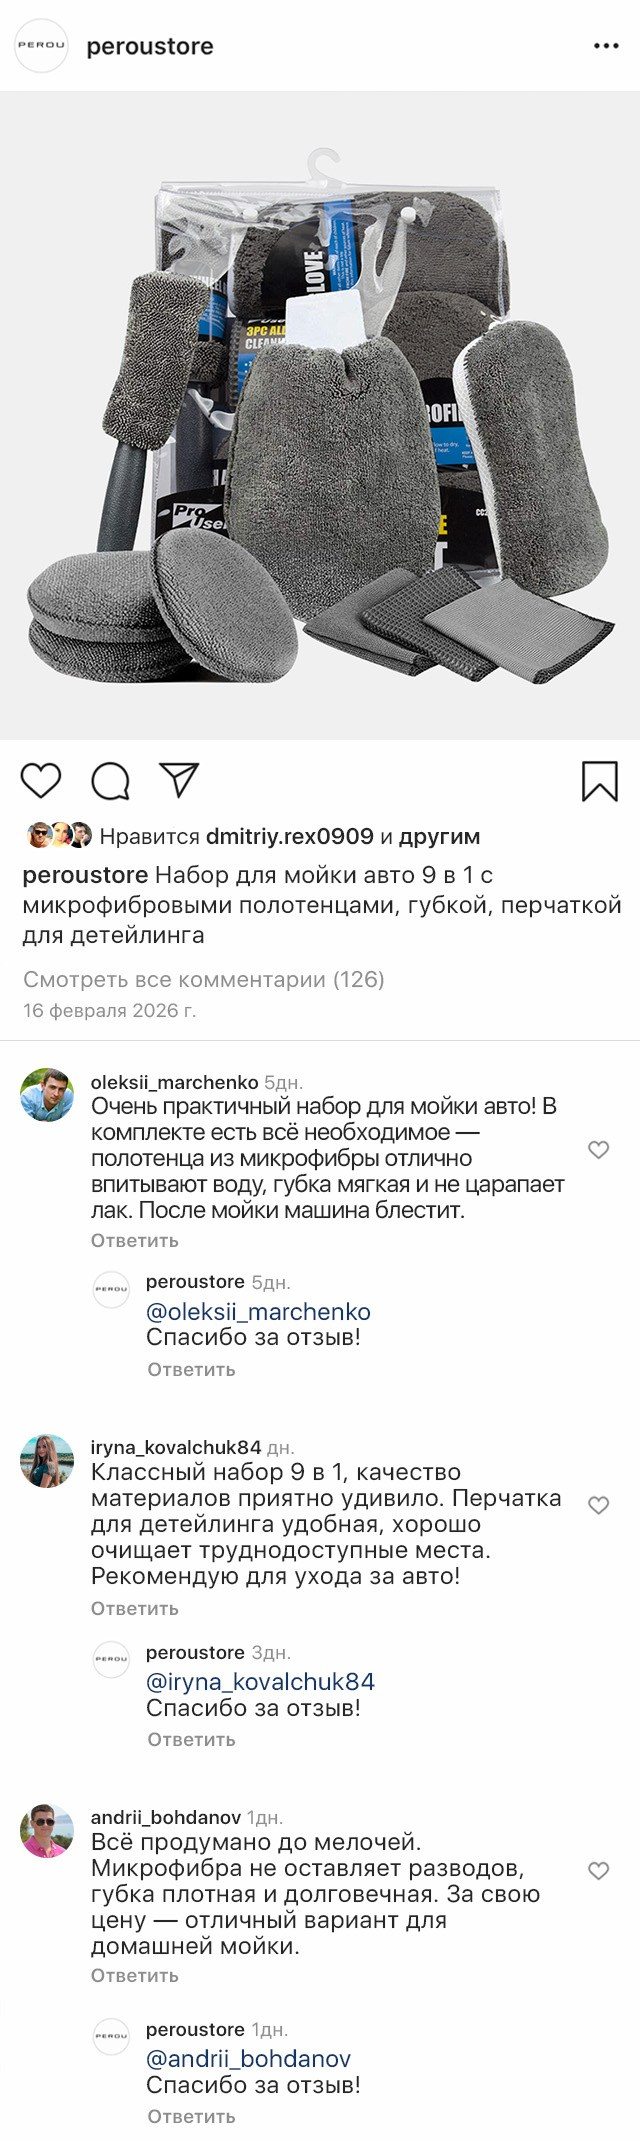Save post with bookmark icon
Viewport: 640px width, 2141px height.
pyautogui.click(x=599, y=781)
